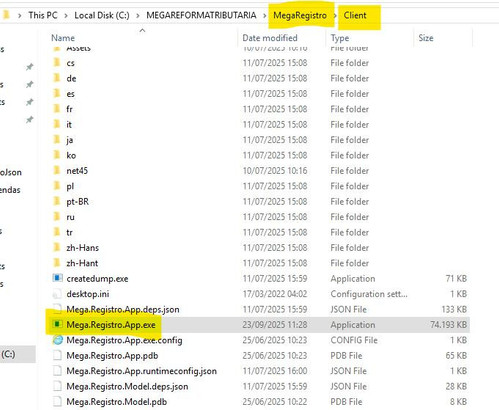Click the ja folder icon
The width and height of the screenshot is (499, 410).
57,139
